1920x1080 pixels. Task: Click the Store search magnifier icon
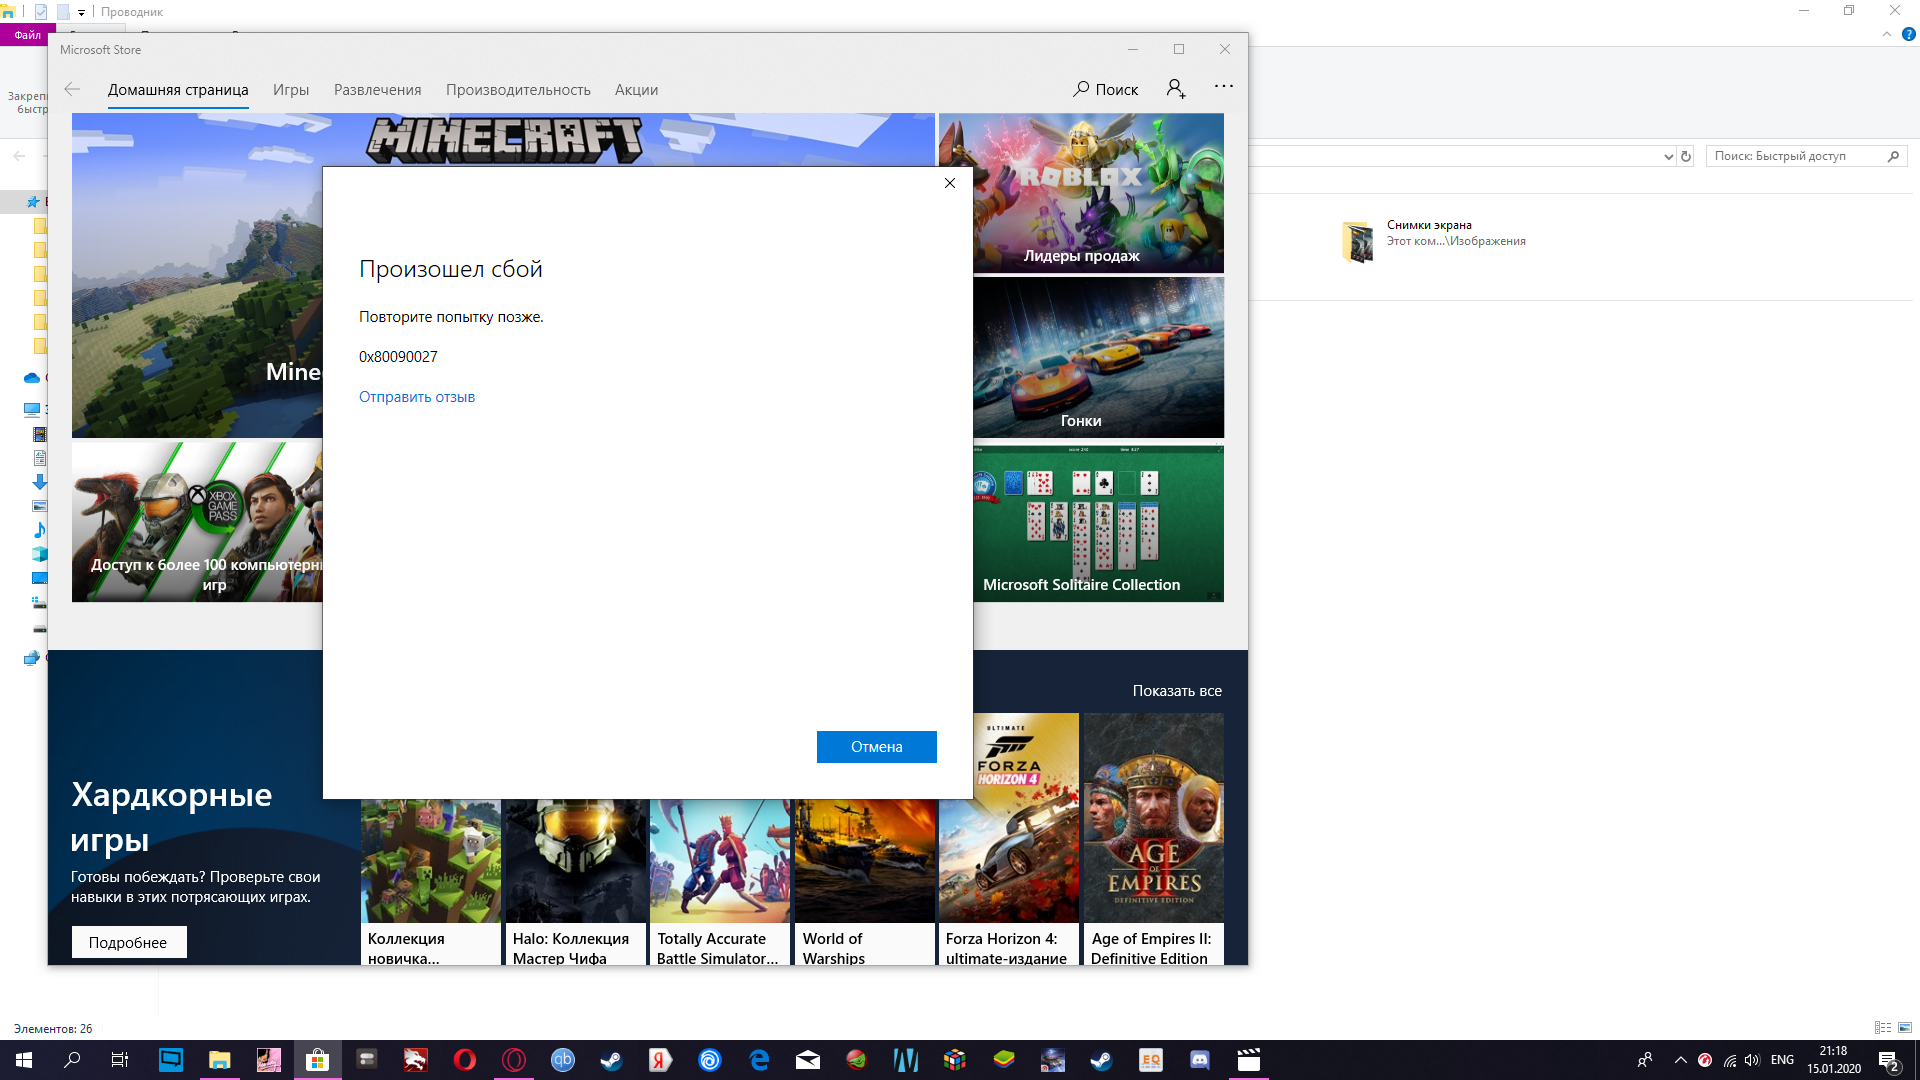[1081, 89]
